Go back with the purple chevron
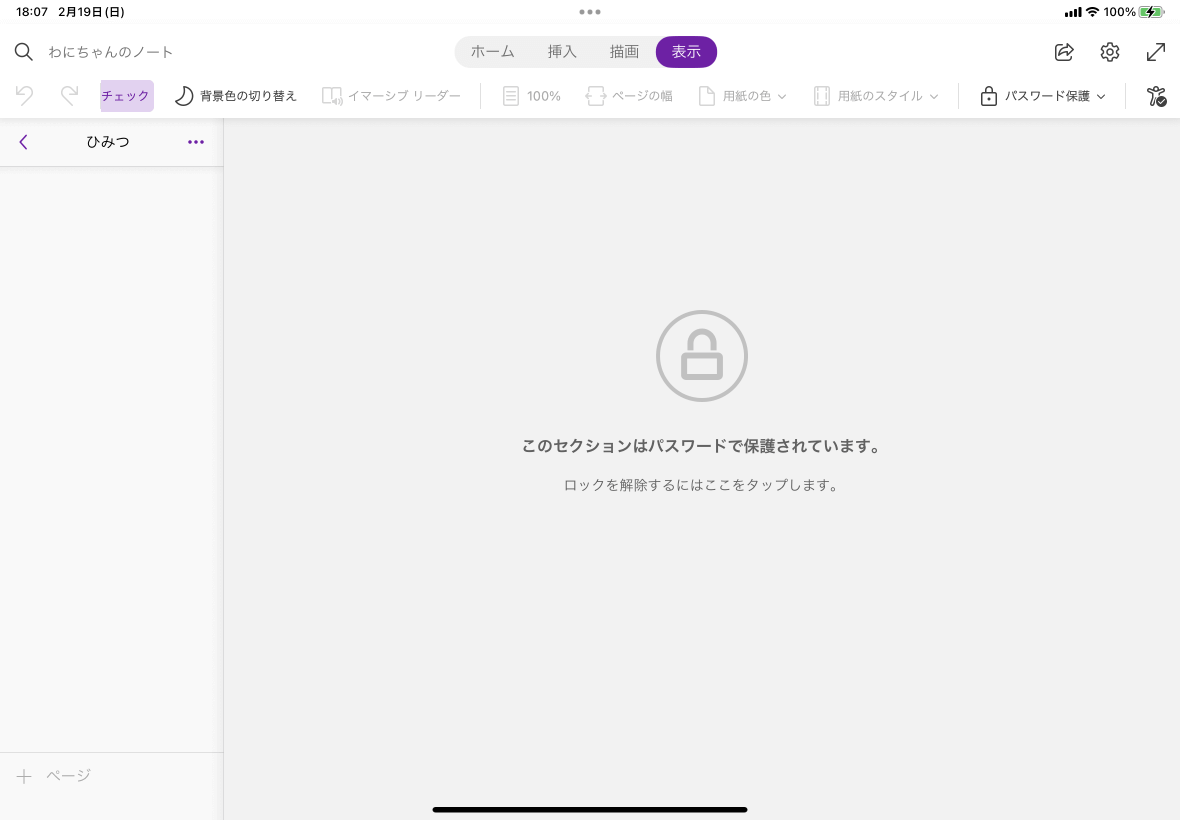 pos(23,142)
